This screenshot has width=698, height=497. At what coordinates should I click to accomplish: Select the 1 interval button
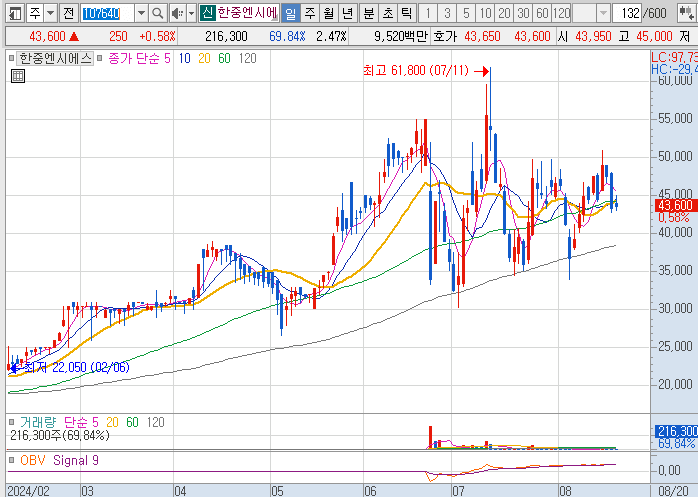428,13
